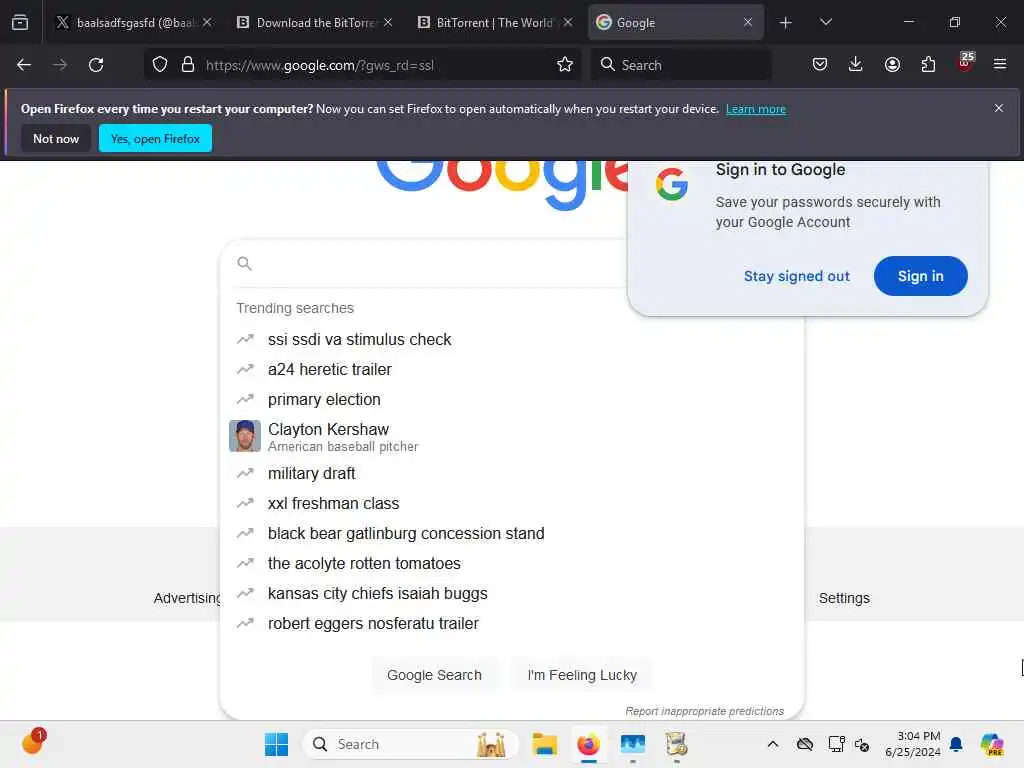Open the blue monitor app in taskbar
This screenshot has width=1024, height=768.
point(633,744)
